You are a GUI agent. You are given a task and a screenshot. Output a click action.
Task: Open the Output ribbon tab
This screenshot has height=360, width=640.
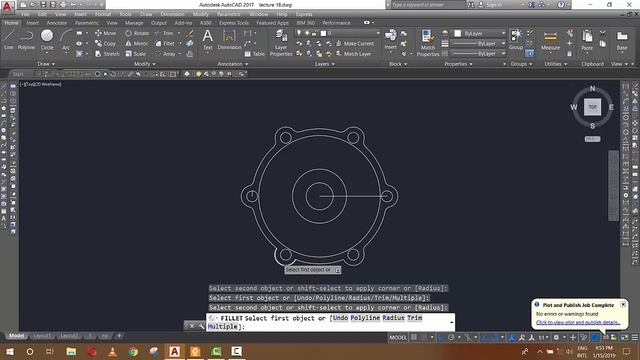159,23
